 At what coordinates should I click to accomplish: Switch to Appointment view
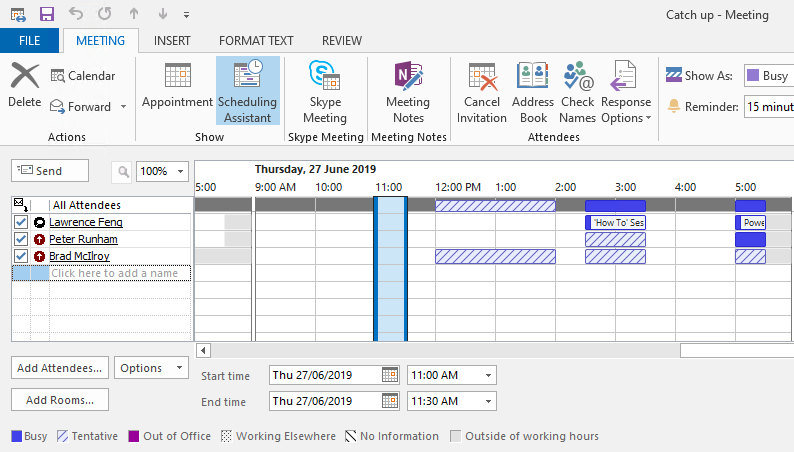177,86
